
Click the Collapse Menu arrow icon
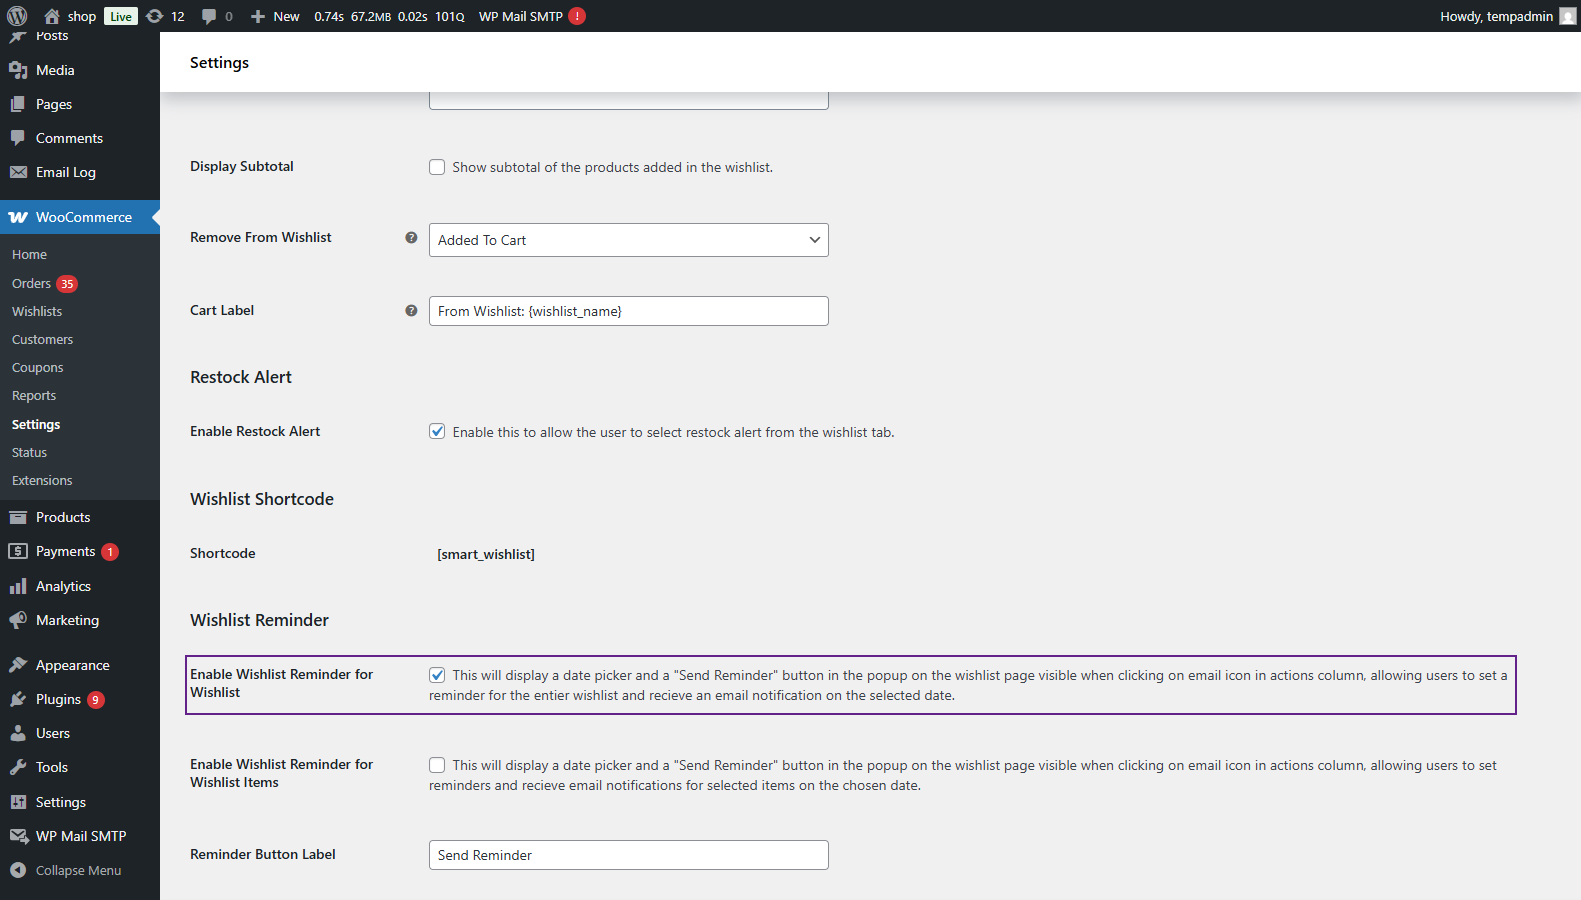pos(18,870)
